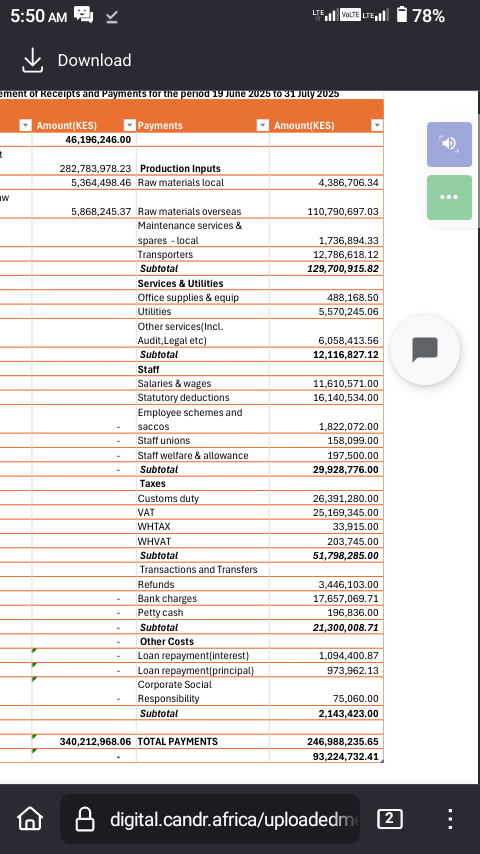Tap the Download label in toolbar
Image resolution: width=480 pixels, height=854 pixels.
click(94, 60)
